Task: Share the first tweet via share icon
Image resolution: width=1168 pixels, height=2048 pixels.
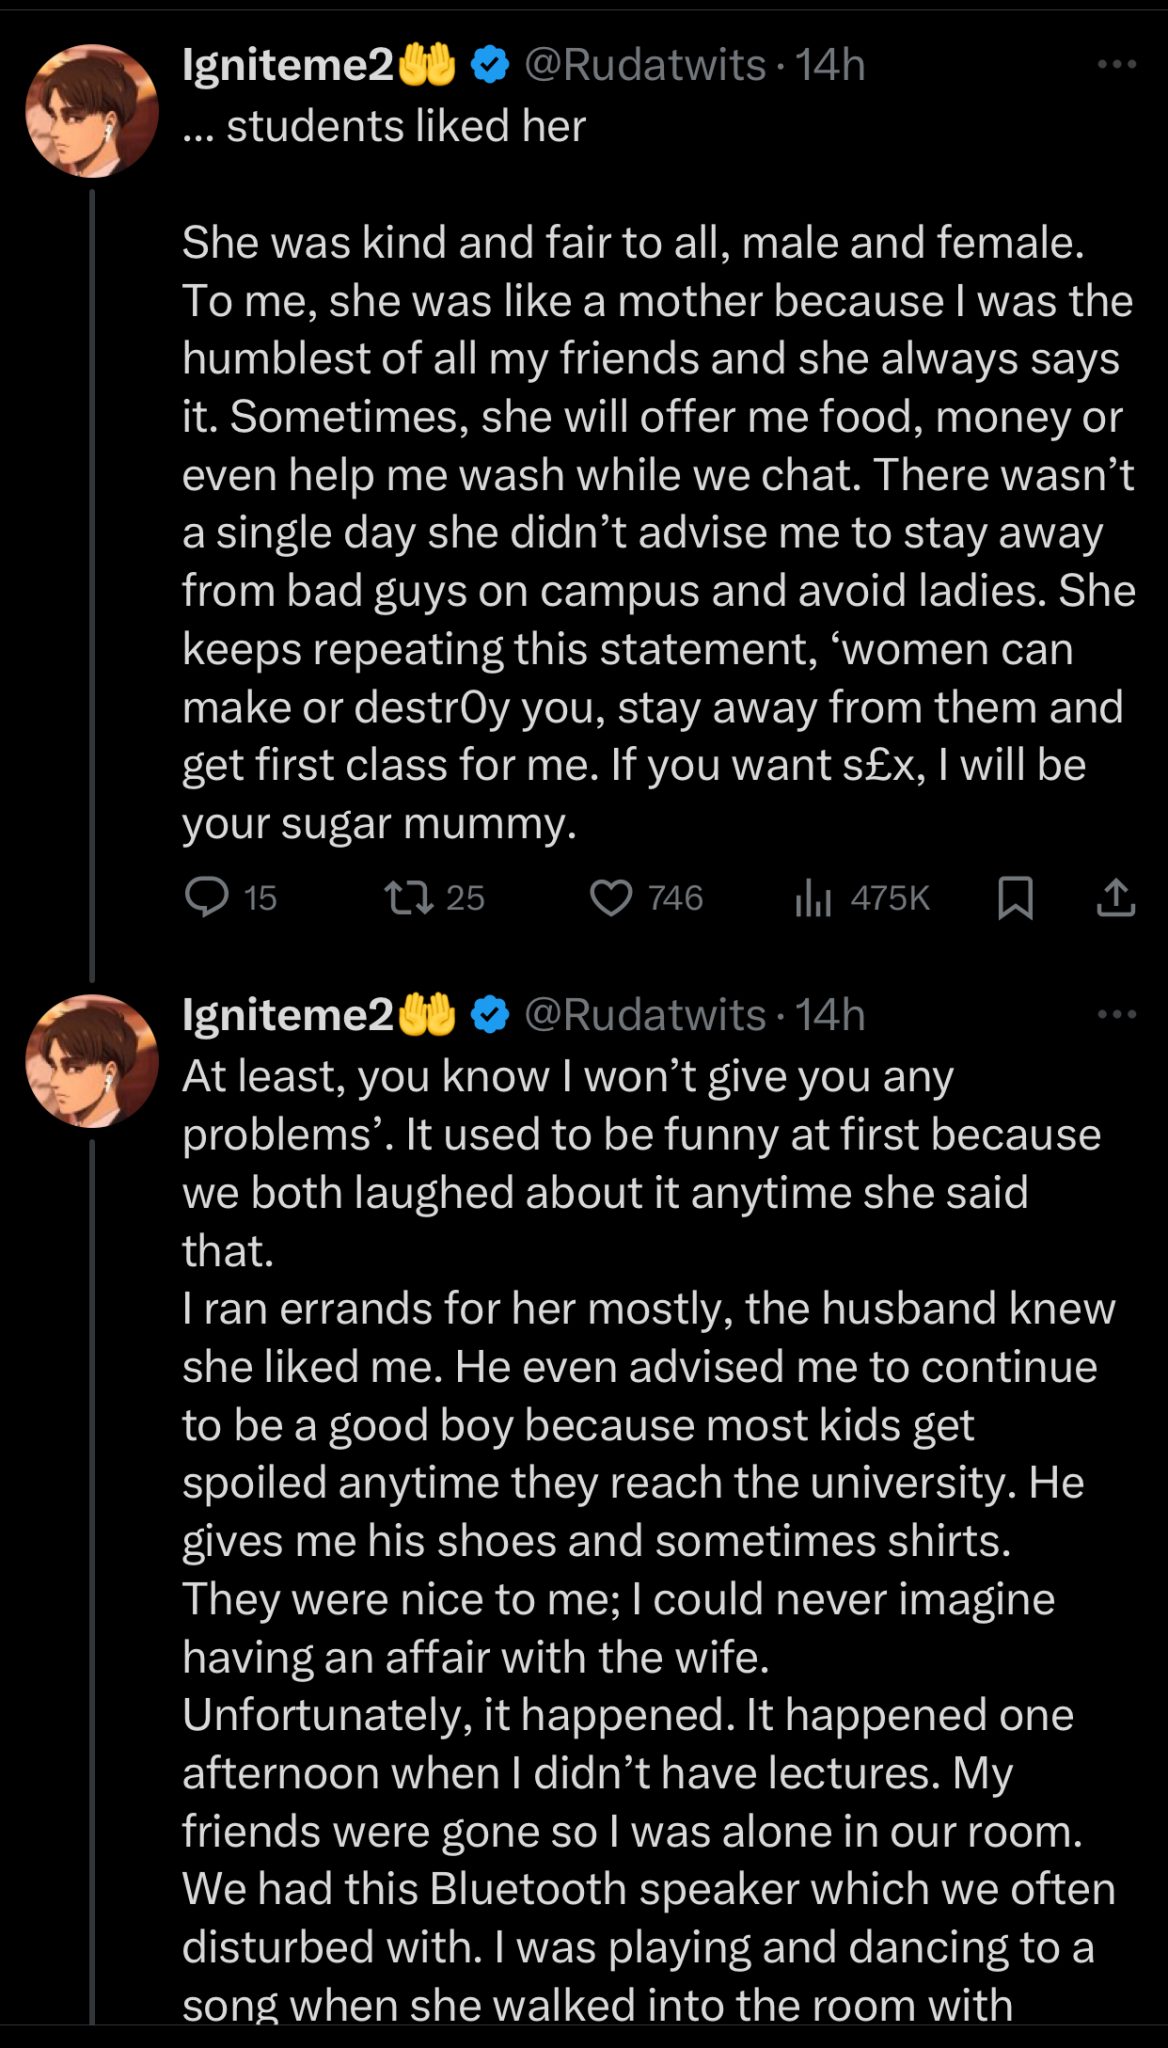Action: [1115, 897]
